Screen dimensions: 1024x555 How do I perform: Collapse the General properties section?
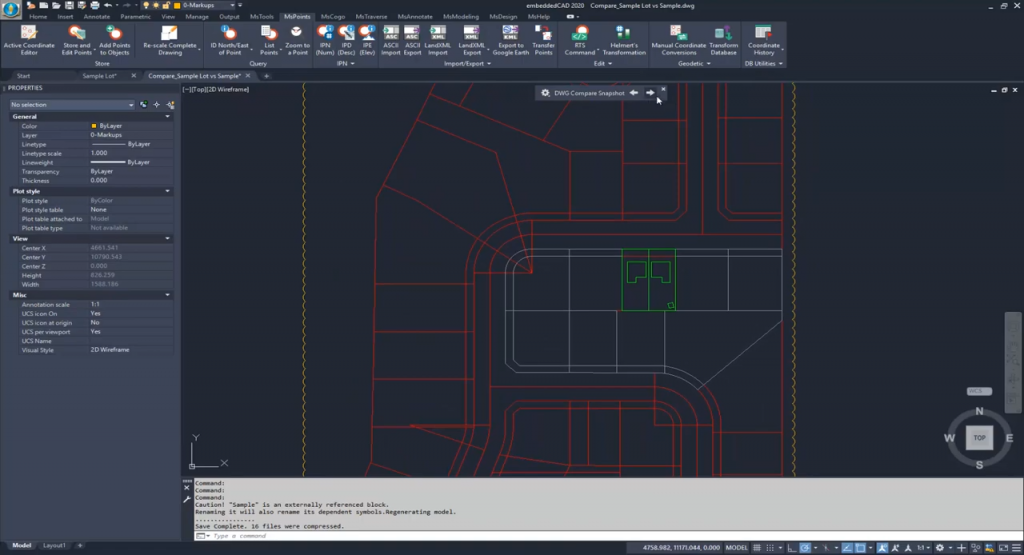(168, 117)
